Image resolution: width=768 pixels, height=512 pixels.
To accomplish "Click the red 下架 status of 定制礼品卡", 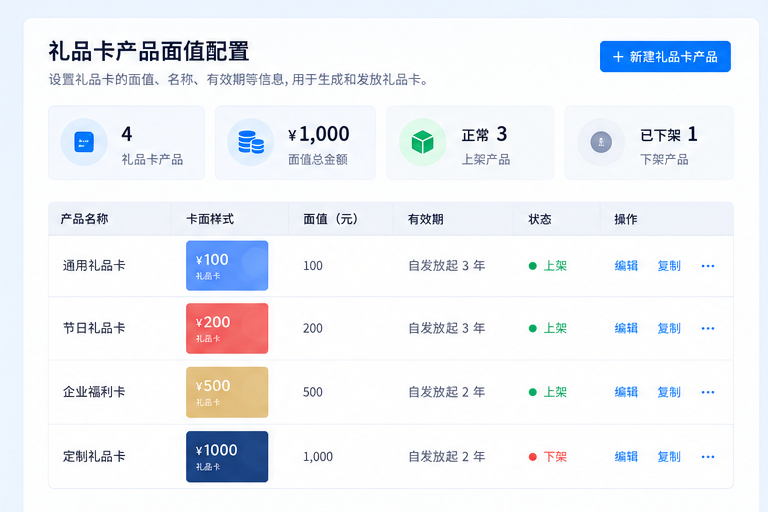I will point(548,457).
